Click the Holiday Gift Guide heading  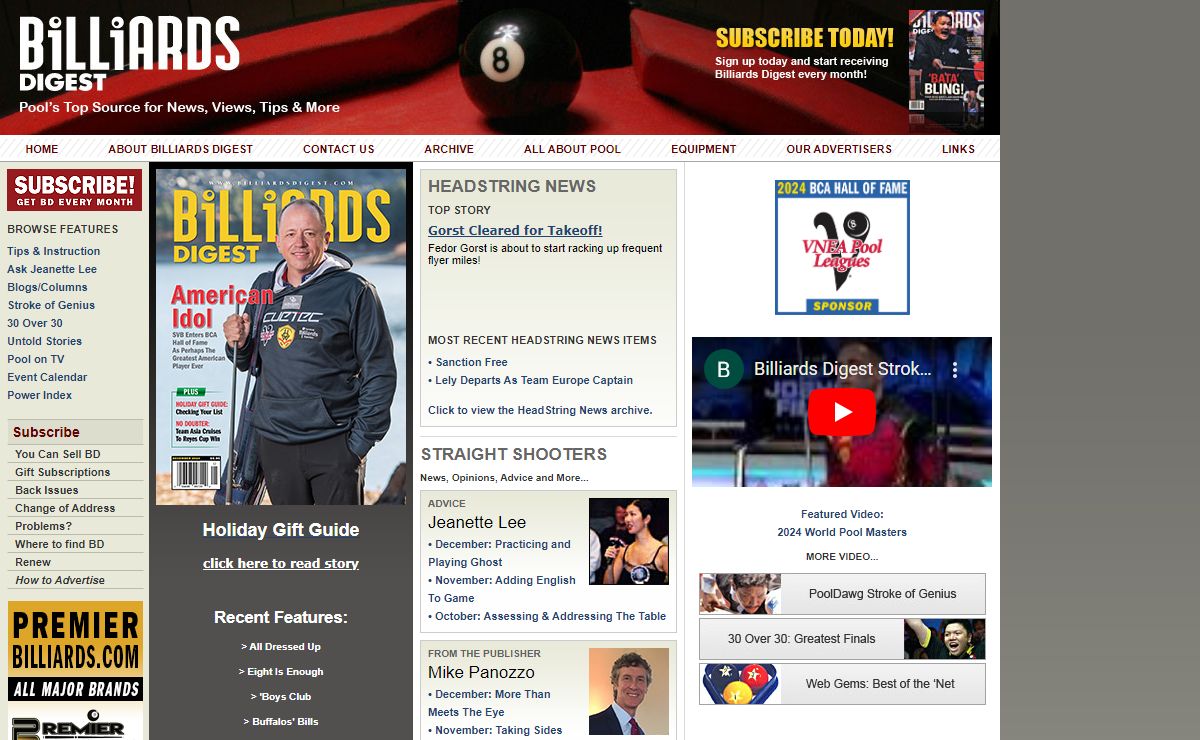[281, 530]
